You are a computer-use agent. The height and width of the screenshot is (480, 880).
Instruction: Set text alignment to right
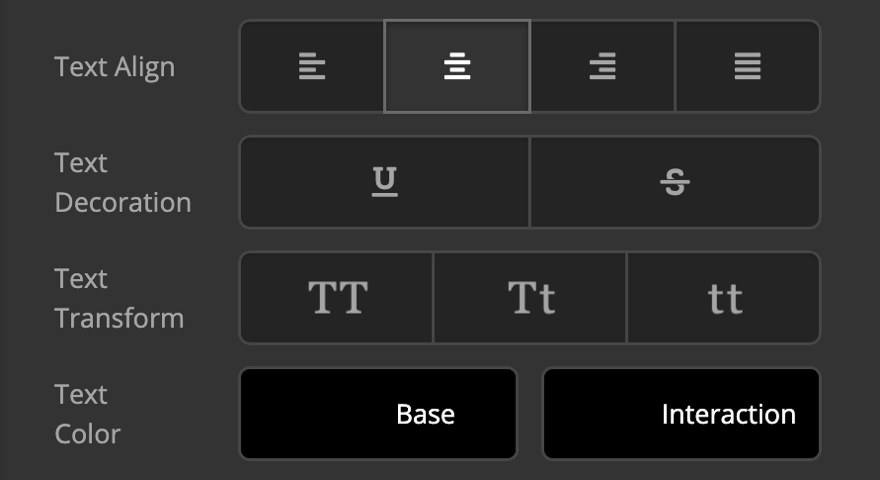602,66
